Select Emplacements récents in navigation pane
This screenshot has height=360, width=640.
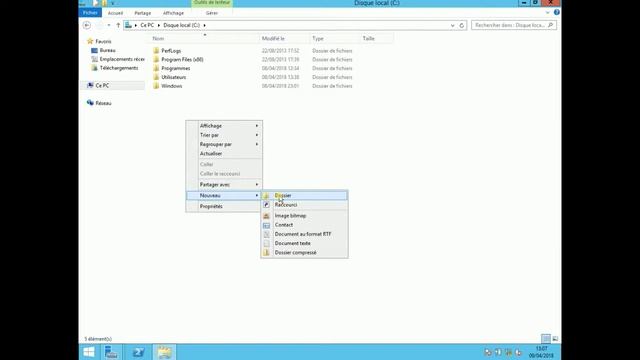tap(122, 59)
